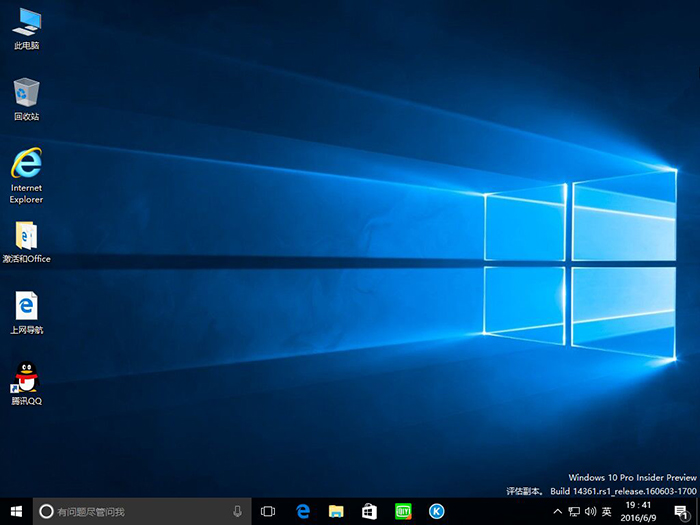Open the volume speaker control

coord(590,511)
